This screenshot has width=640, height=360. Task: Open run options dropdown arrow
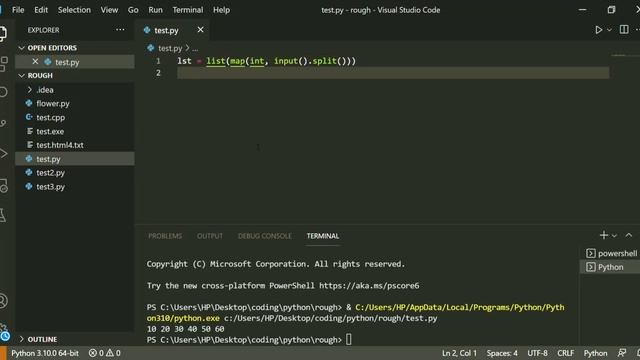pos(609,30)
